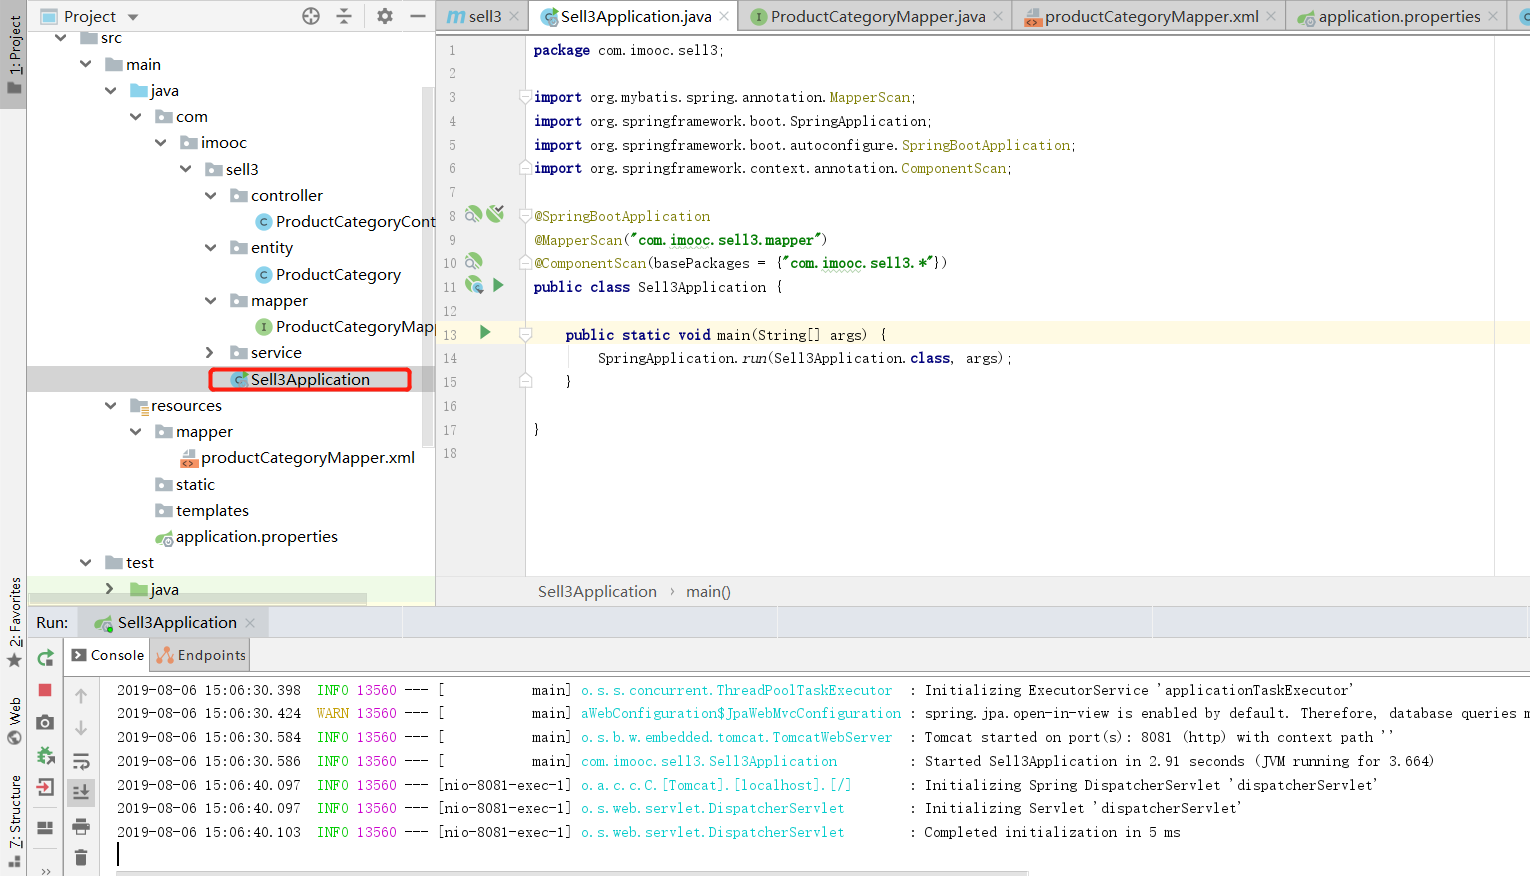Collapse the src folder in project tree
The width and height of the screenshot is (1530, 876).
(61, 38)
